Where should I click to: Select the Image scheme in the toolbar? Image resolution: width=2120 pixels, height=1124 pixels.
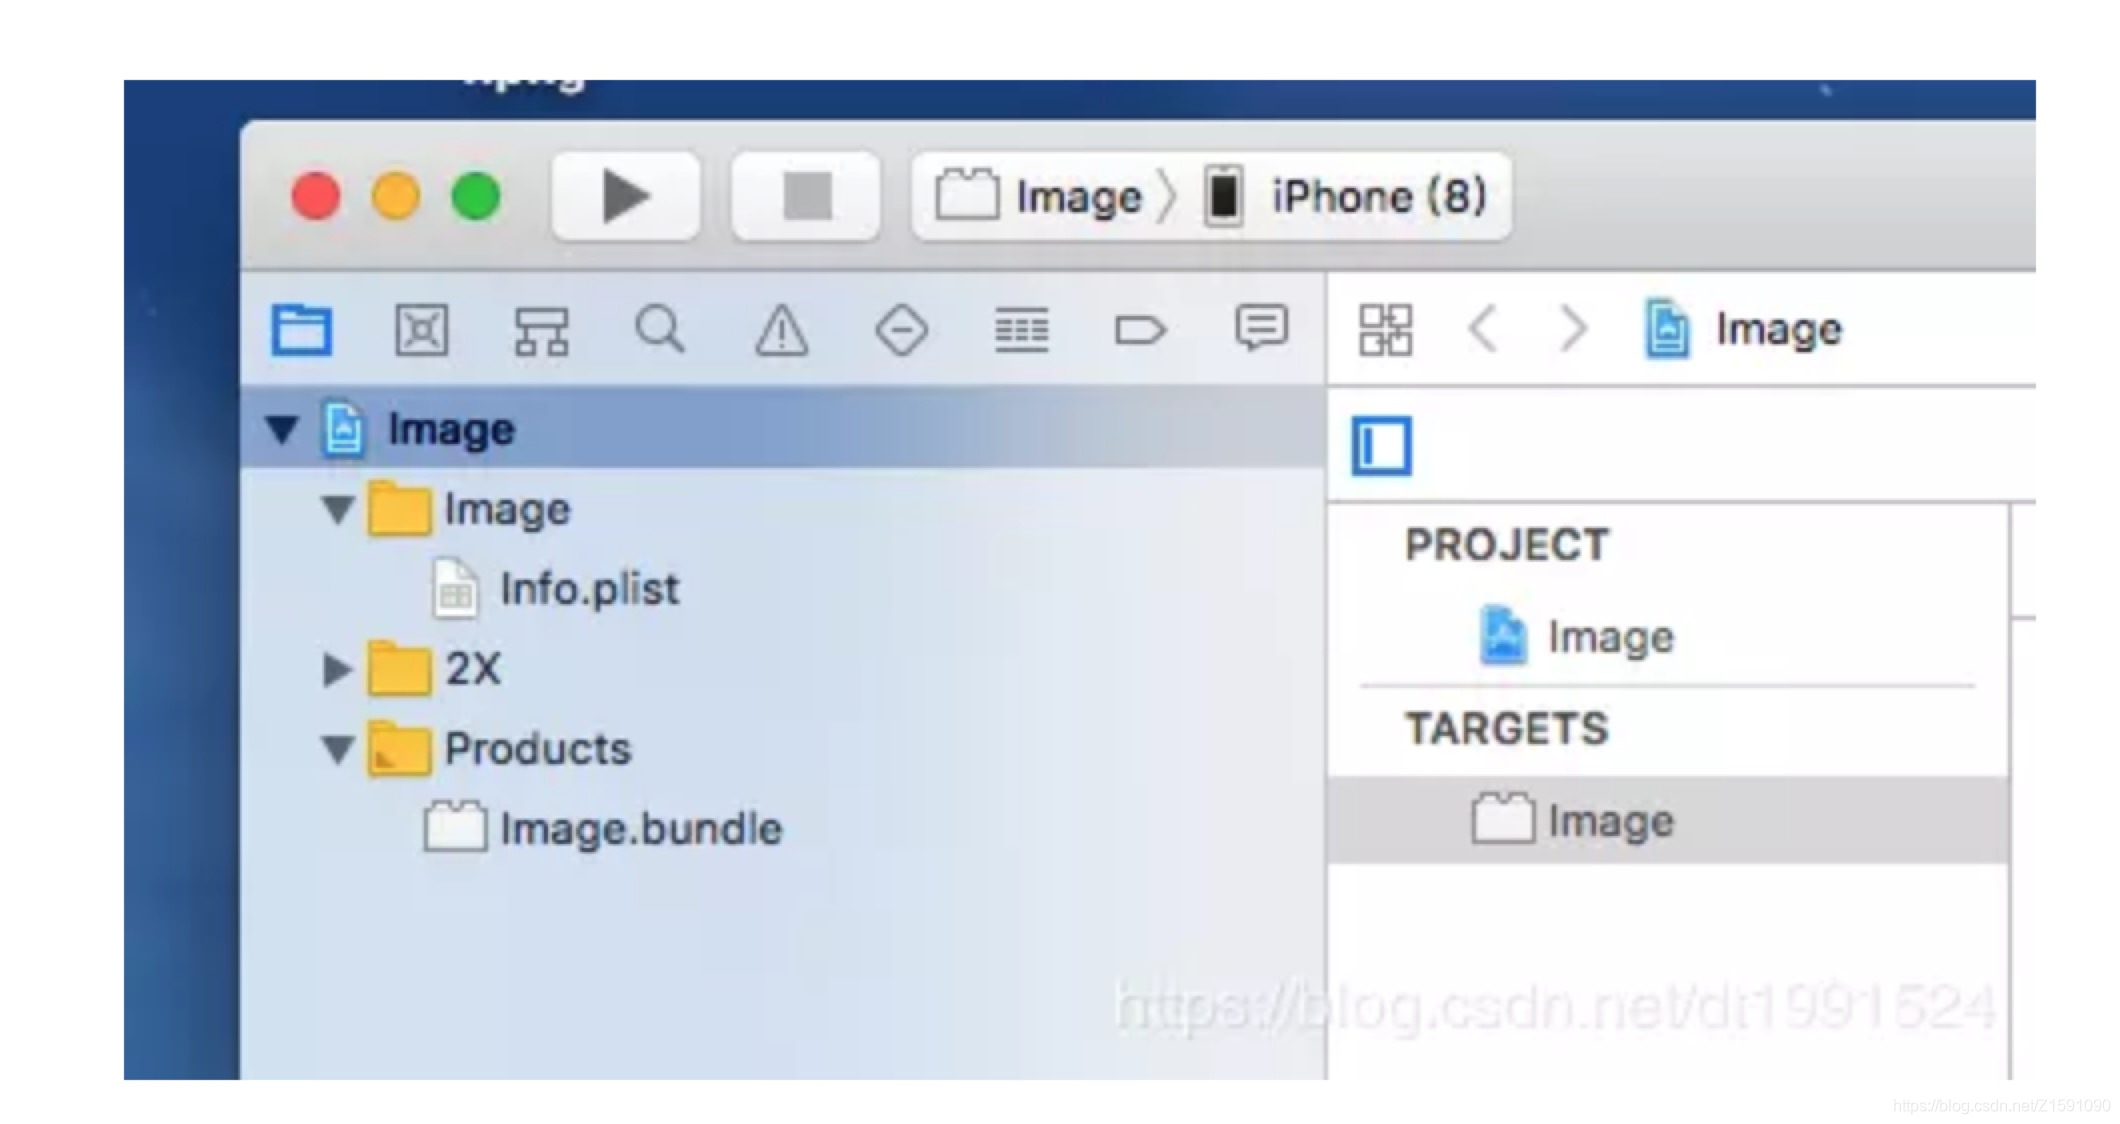pos(1040,196)
